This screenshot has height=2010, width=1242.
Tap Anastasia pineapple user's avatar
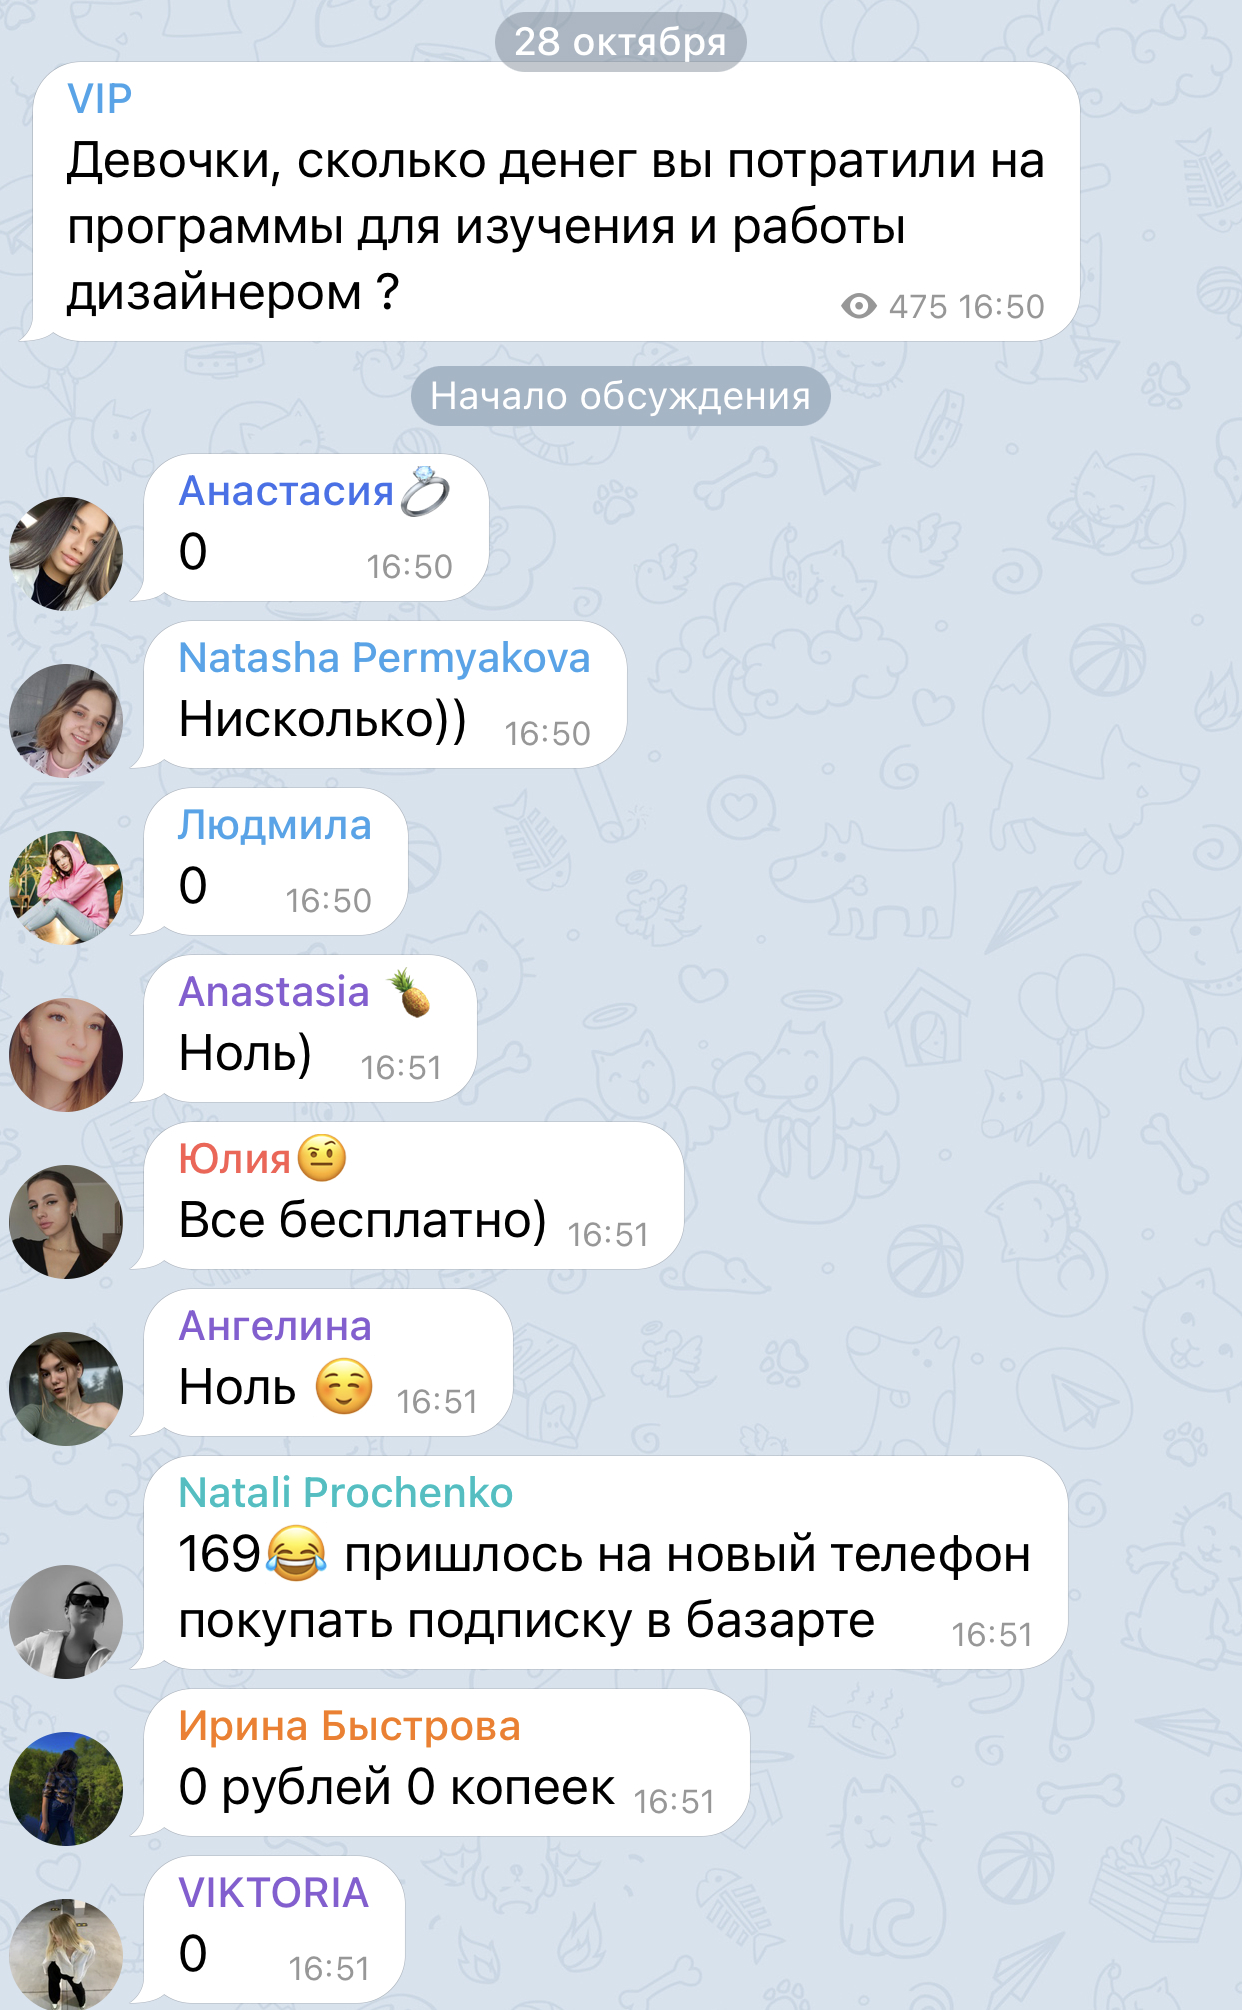point(66,1054)
